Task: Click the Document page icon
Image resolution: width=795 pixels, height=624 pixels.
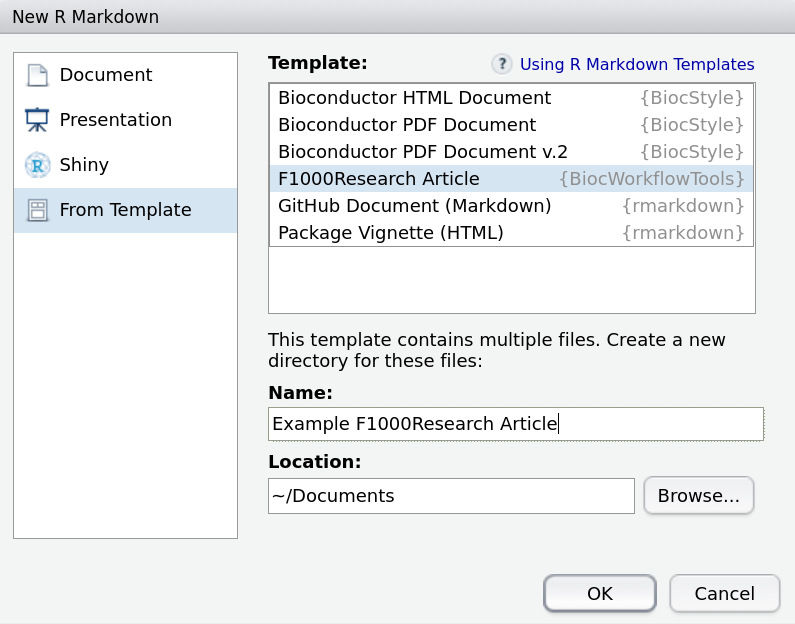Action: point(37,75)
